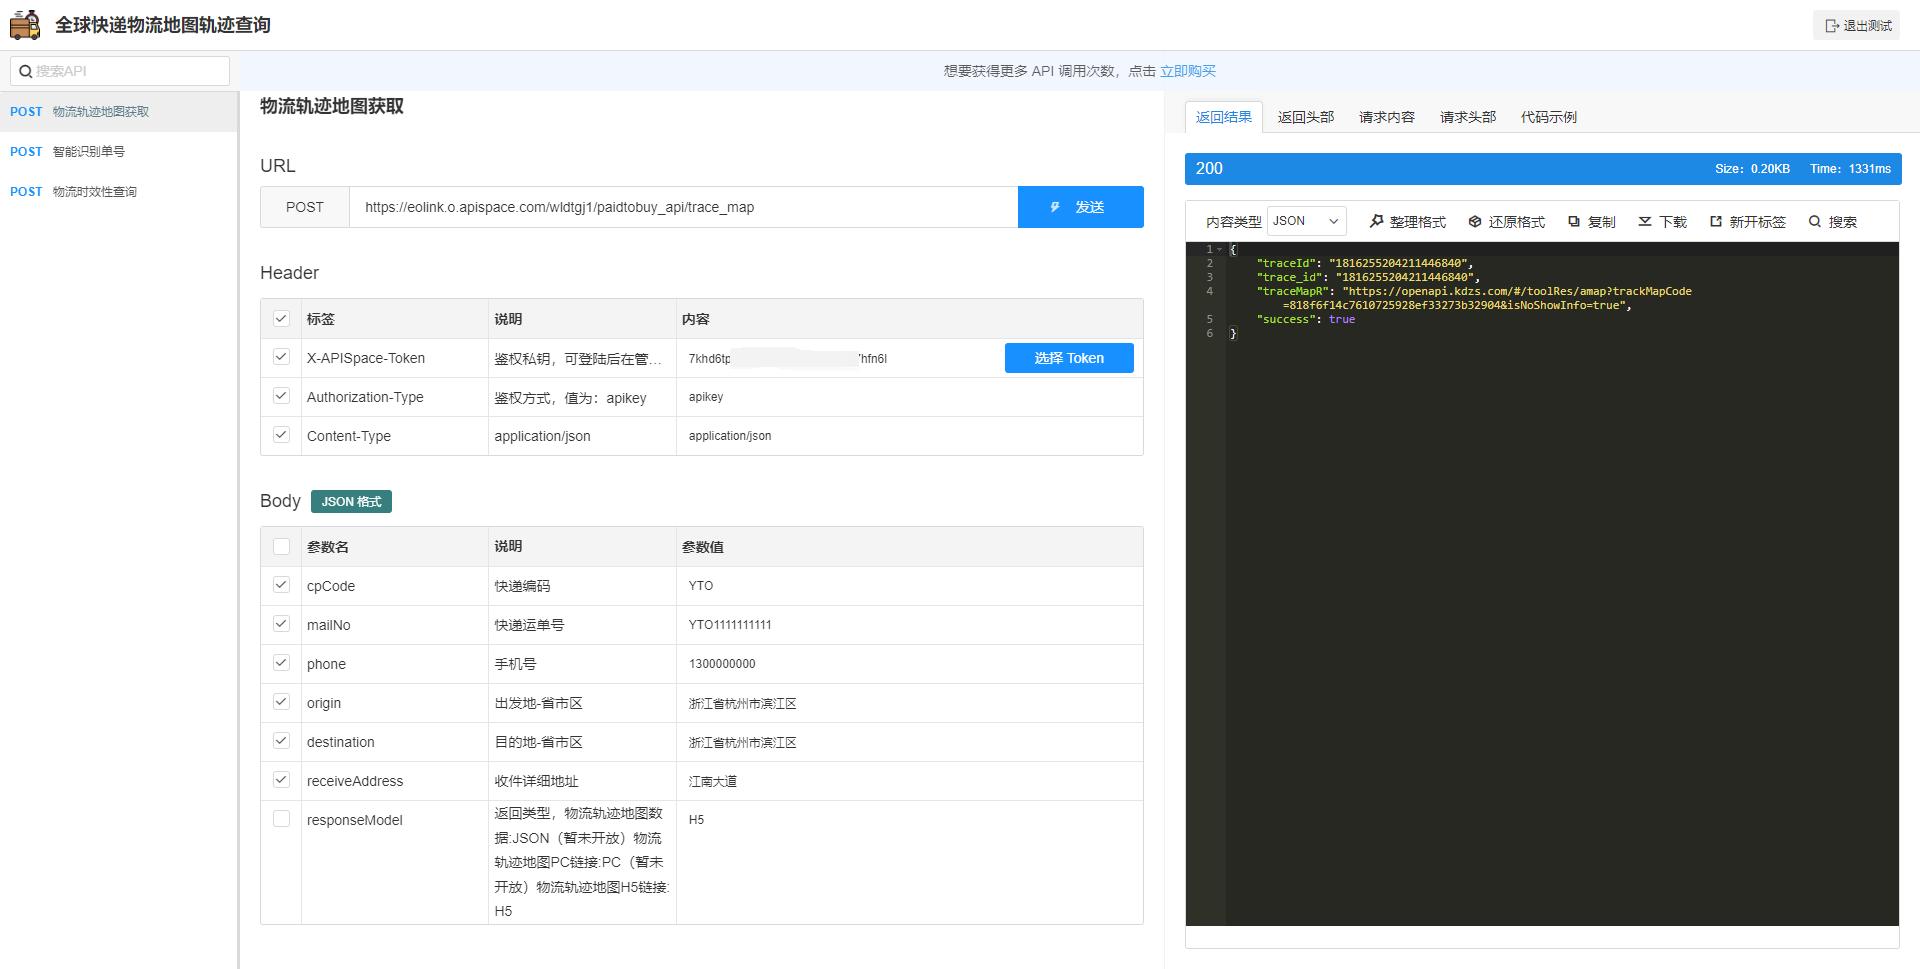Send the request with the 发送 button
This screenshot has height=969, width=1920.
pos(1081,207)
